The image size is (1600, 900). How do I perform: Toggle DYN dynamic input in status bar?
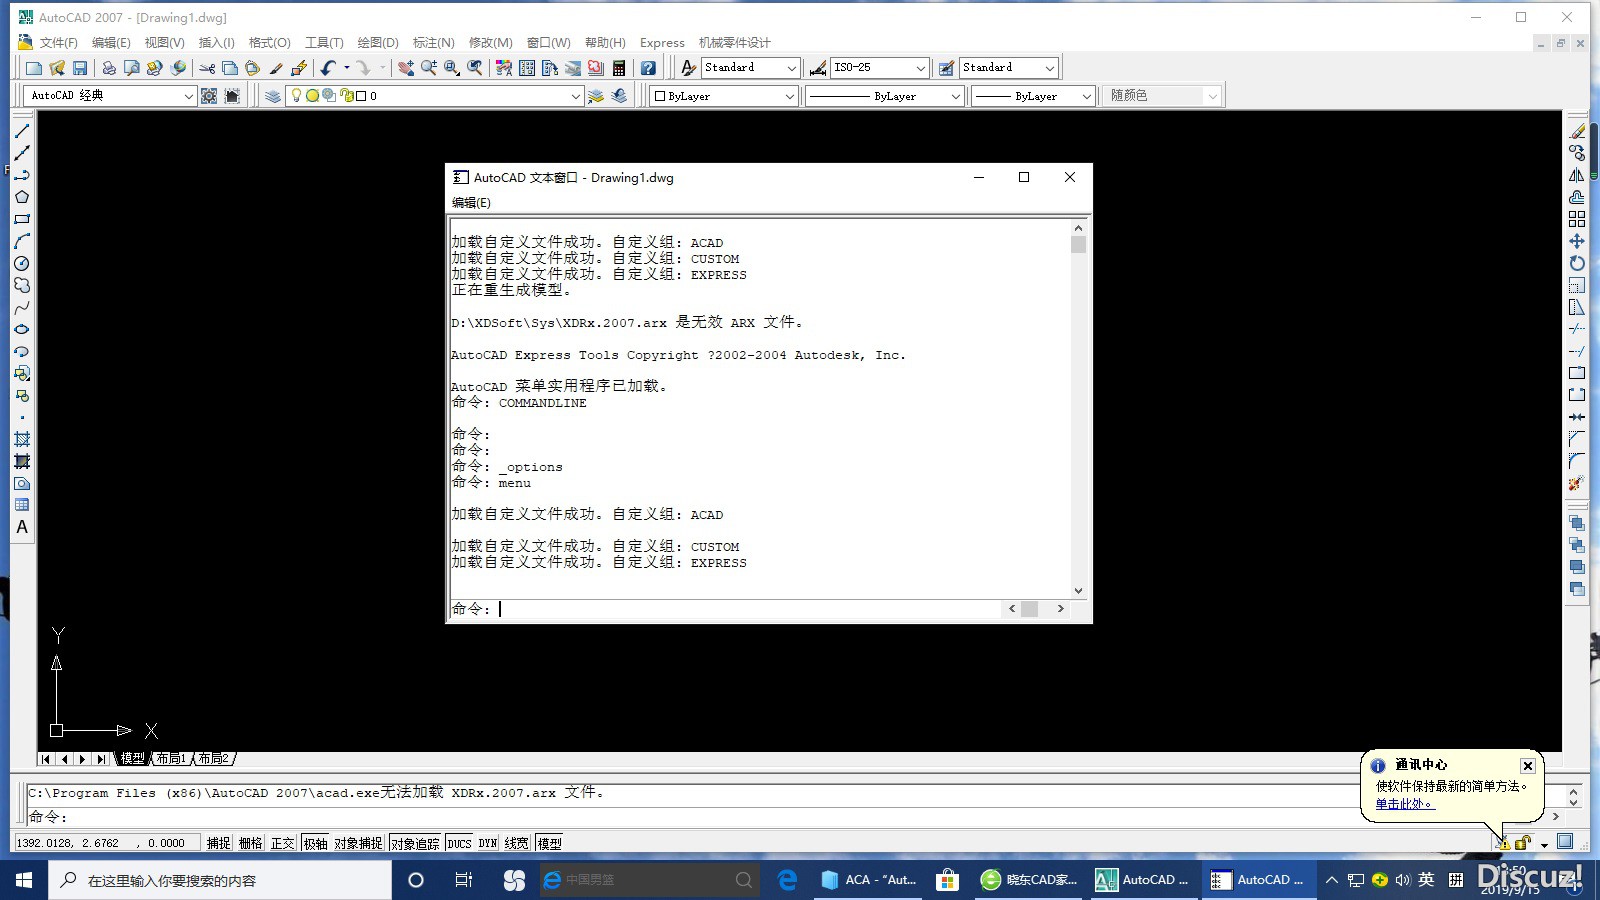tap(487, 843)
